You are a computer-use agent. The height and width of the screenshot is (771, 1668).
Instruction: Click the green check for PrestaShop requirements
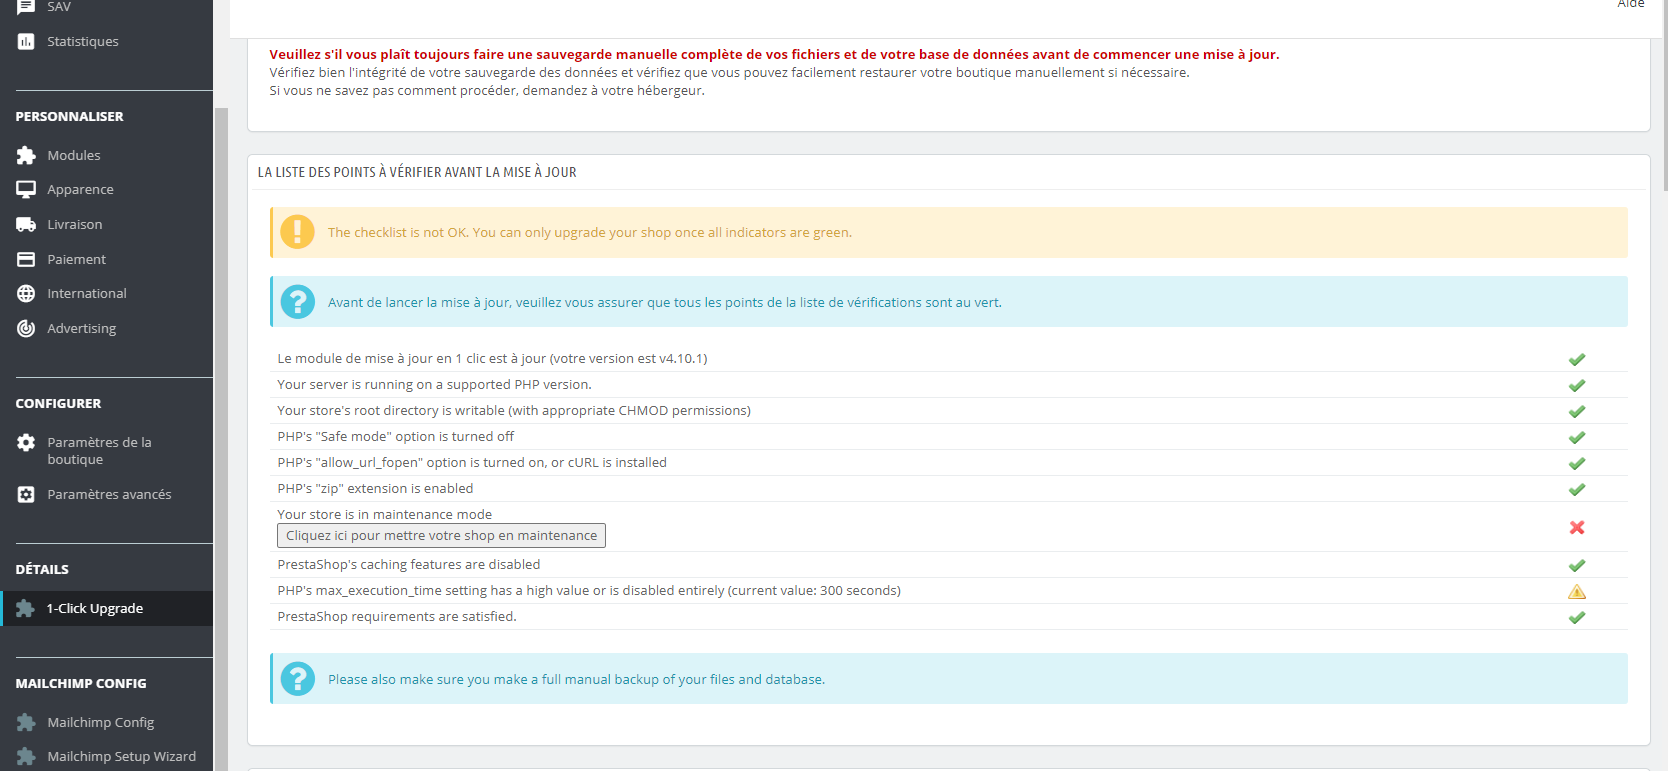pyautogui.click(x=1577, y=617)
